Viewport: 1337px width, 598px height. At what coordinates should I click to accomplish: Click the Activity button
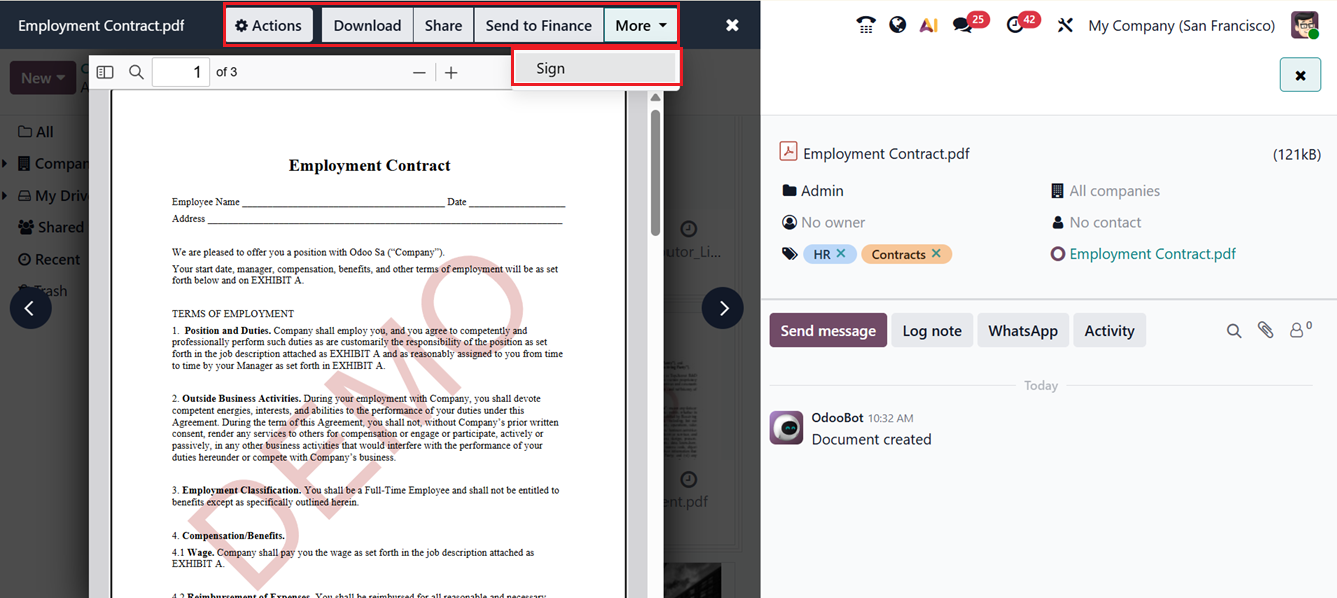click(x=1109, y=331)
